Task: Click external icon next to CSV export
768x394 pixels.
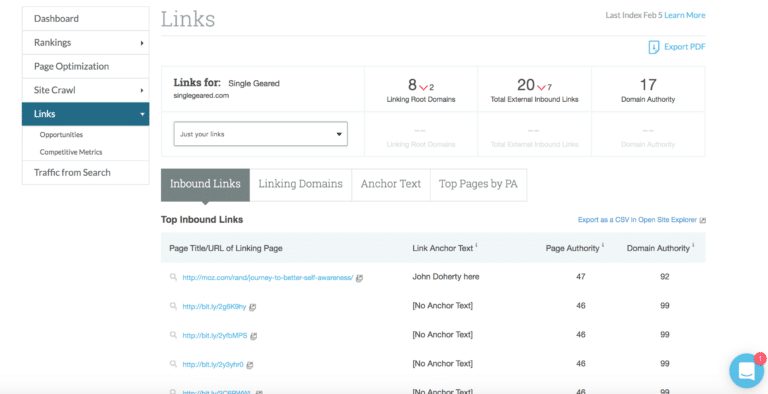Action: (x=703, y=221)
